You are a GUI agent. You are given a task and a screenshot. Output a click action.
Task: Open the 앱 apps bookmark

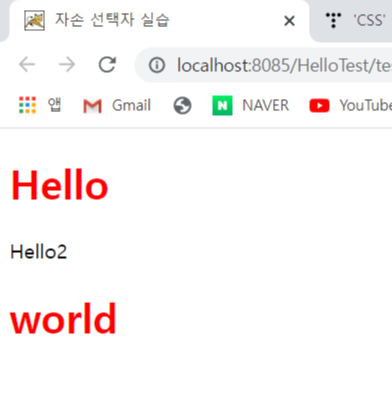pyautogui.click(x=40, y=105)
